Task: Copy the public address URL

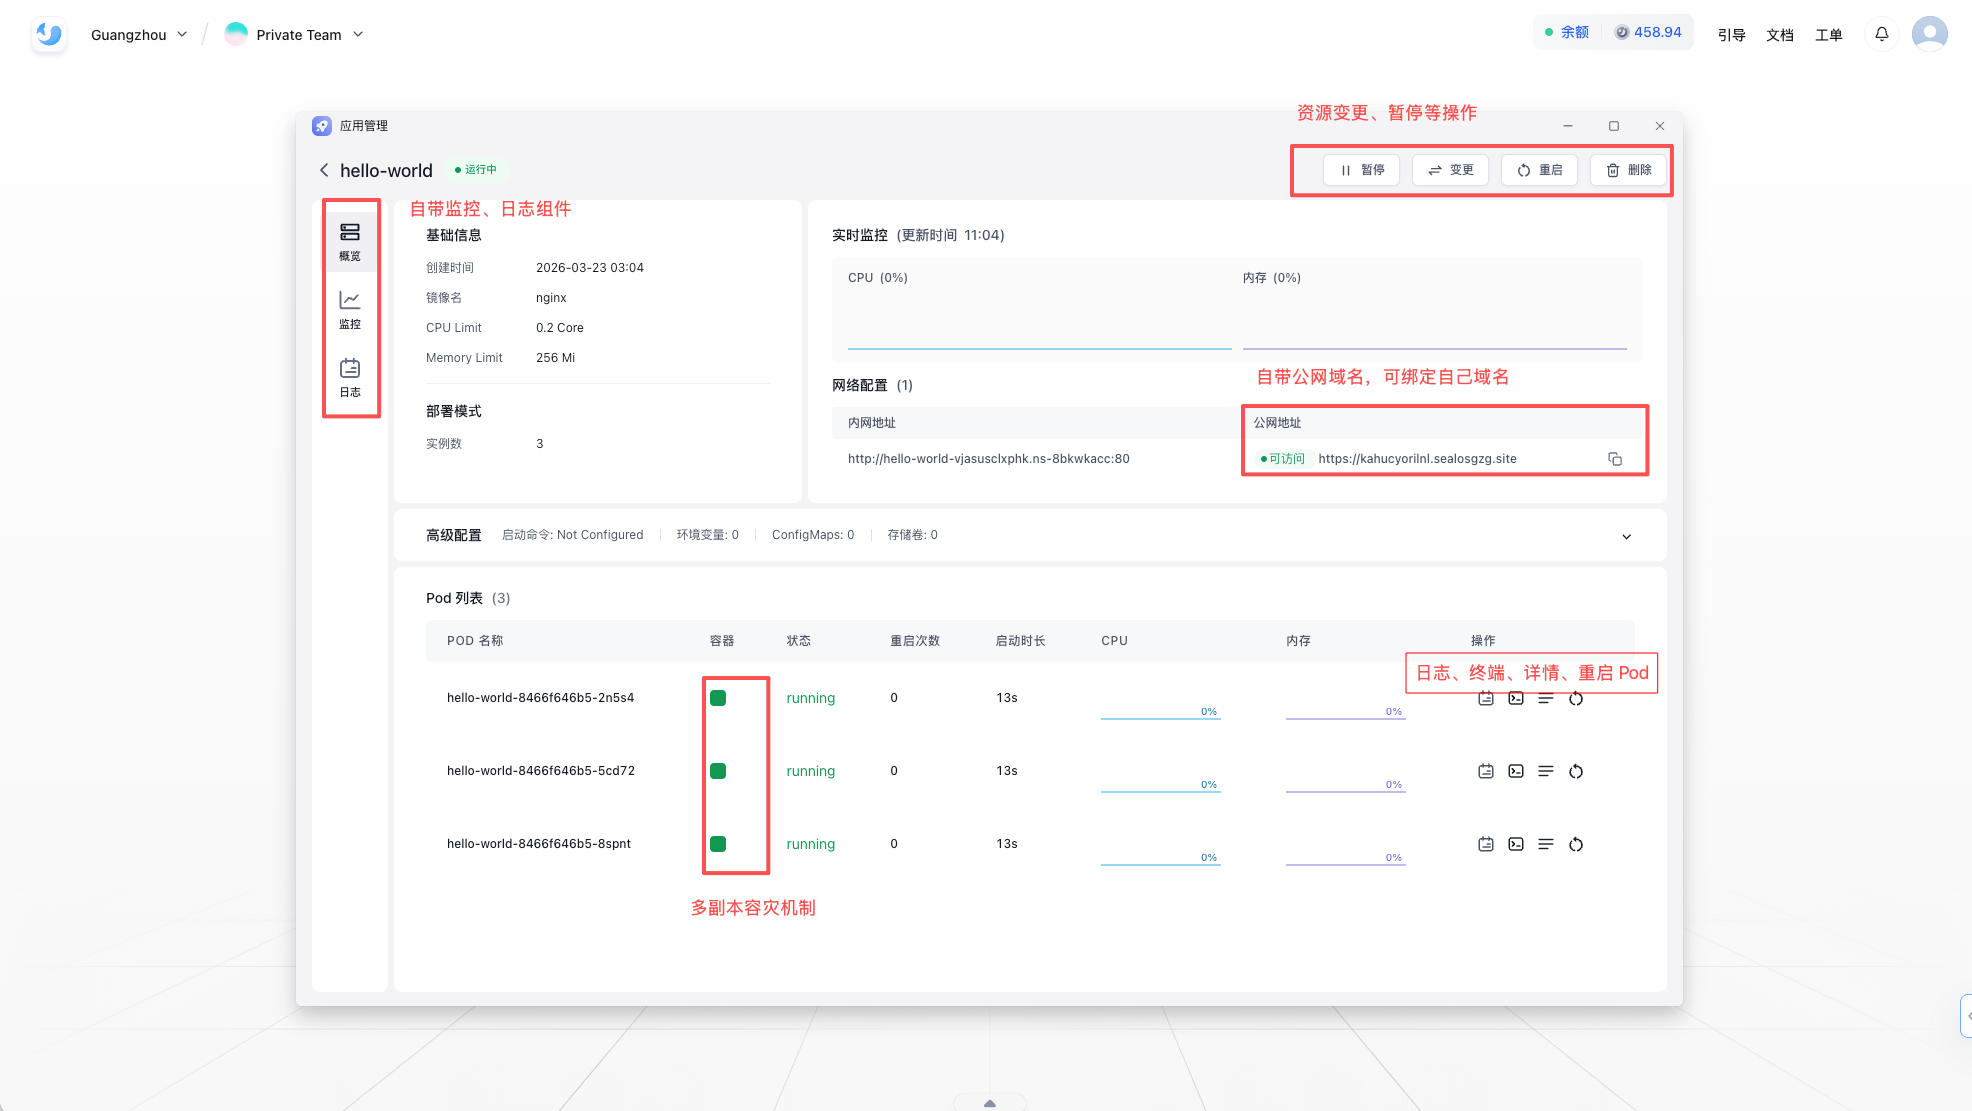Action: 1615,459
